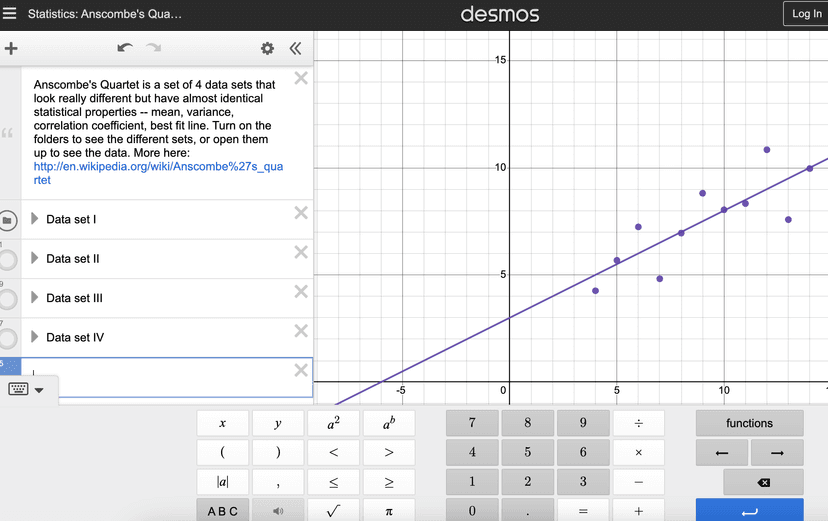This screenshot has height=521, width=828.
Task: Insert the division operator
Action: (638, 423)
